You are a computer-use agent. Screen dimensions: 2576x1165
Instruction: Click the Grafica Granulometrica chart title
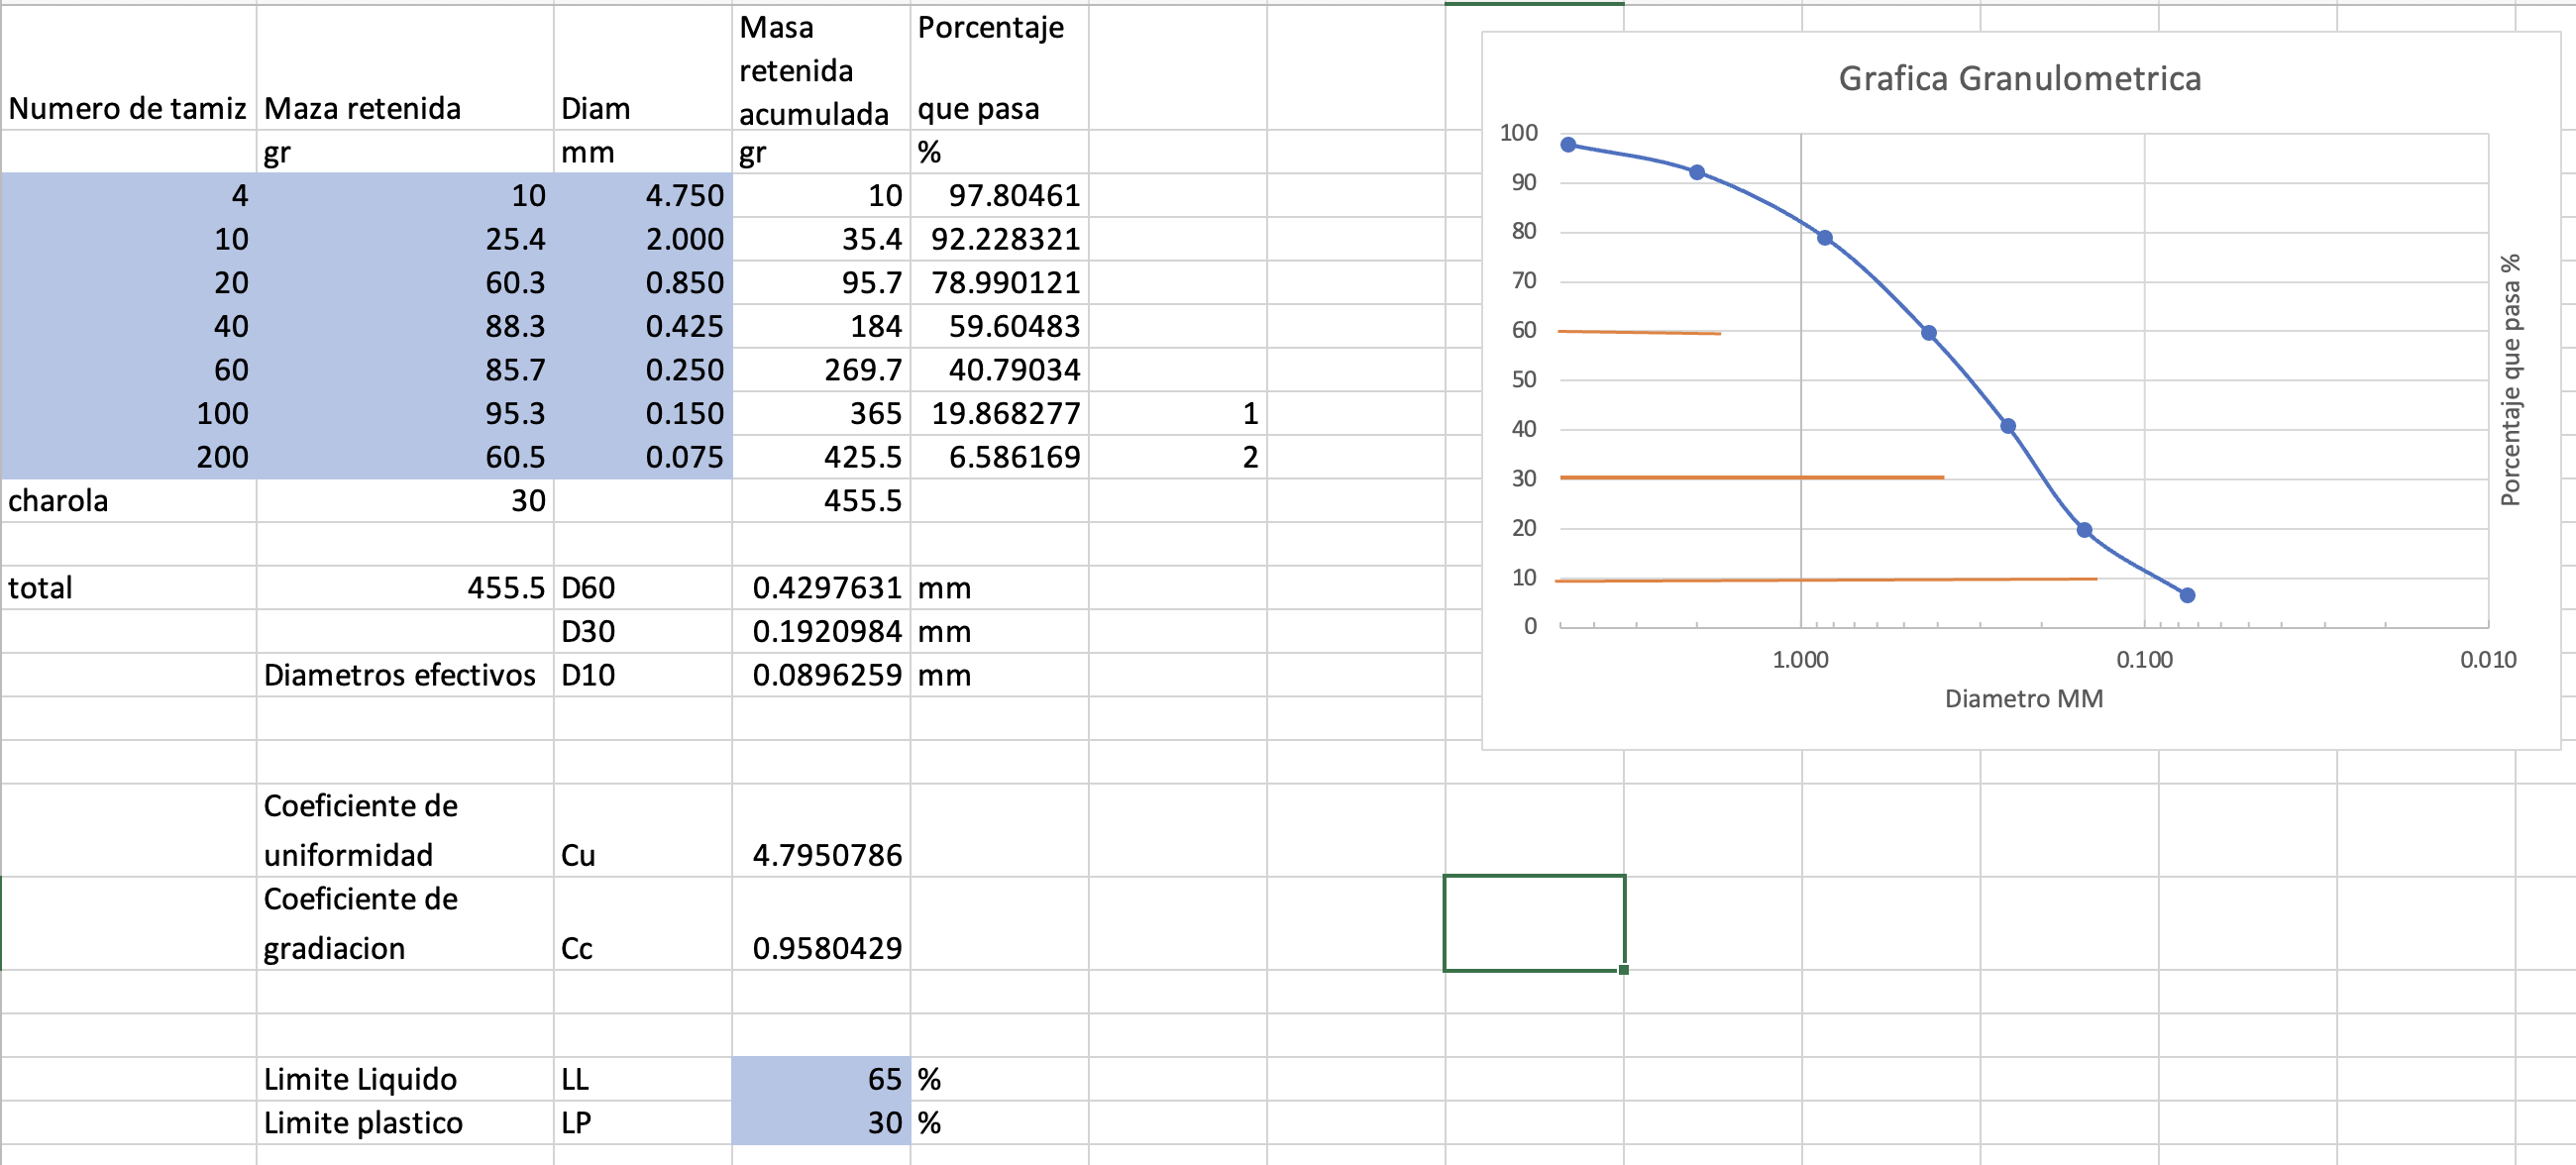2019,78
